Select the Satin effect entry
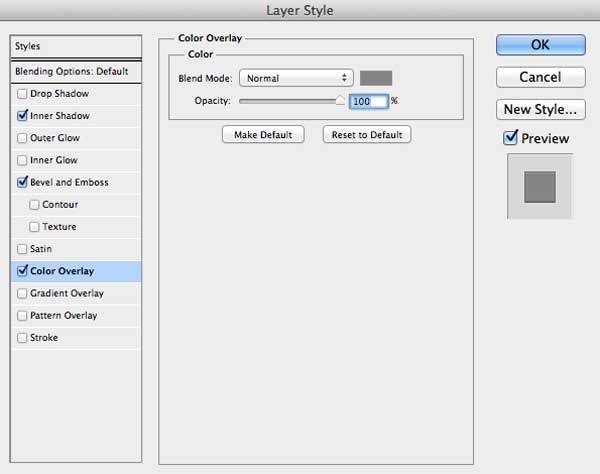Screen dimensions: 600x474 point(76,249)
